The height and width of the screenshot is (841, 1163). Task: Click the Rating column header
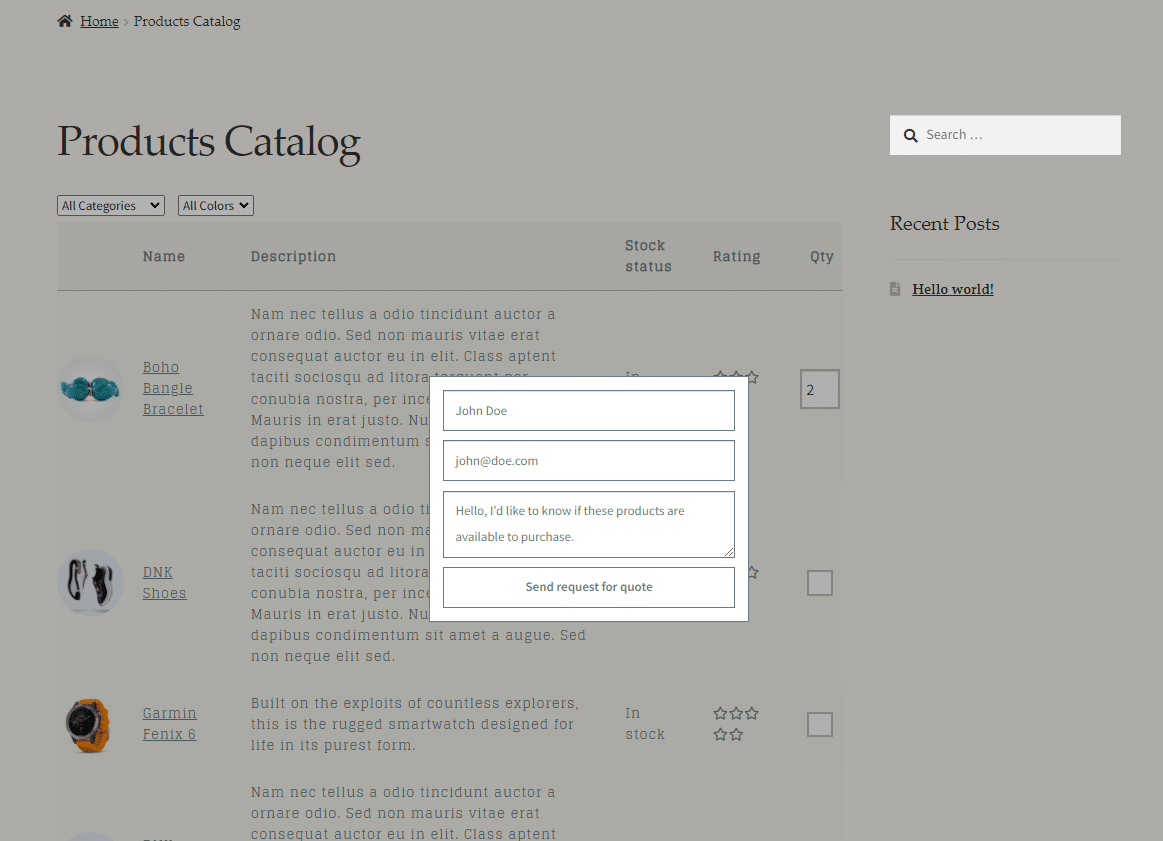(737, 256)
